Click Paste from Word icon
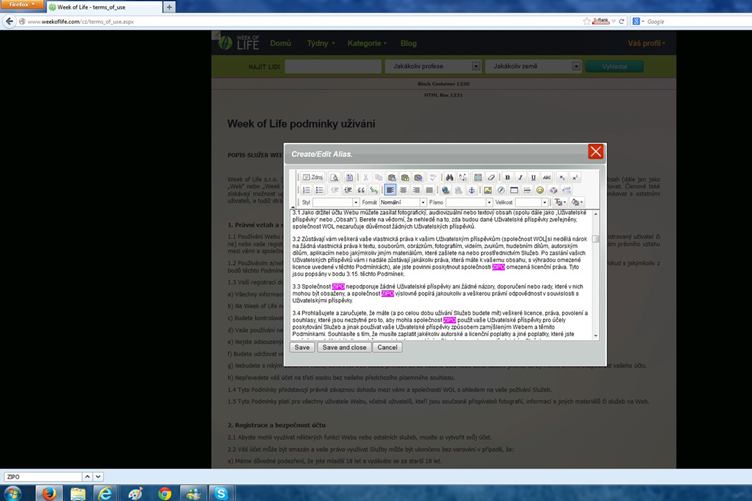752x501 pixels. [418, 177]
